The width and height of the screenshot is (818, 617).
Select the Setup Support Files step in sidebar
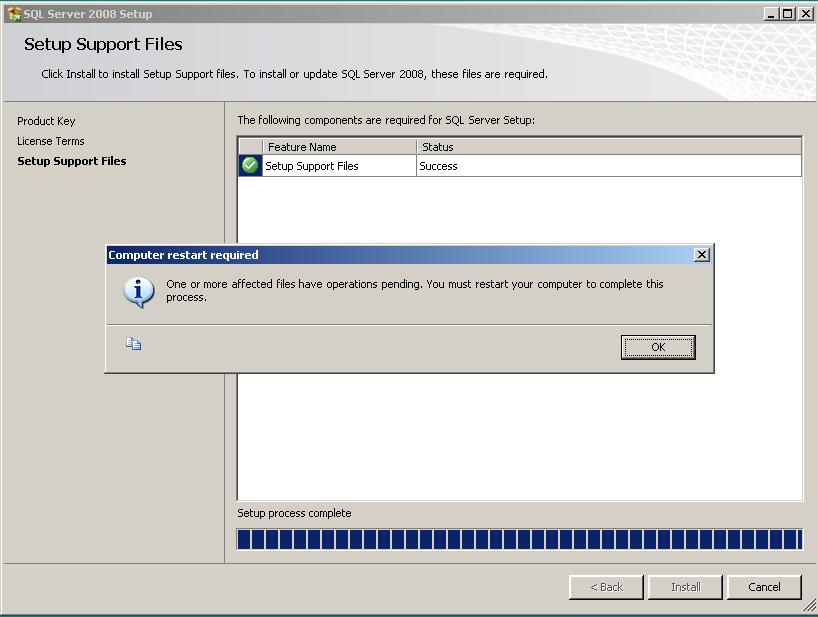tap(71, 161)
